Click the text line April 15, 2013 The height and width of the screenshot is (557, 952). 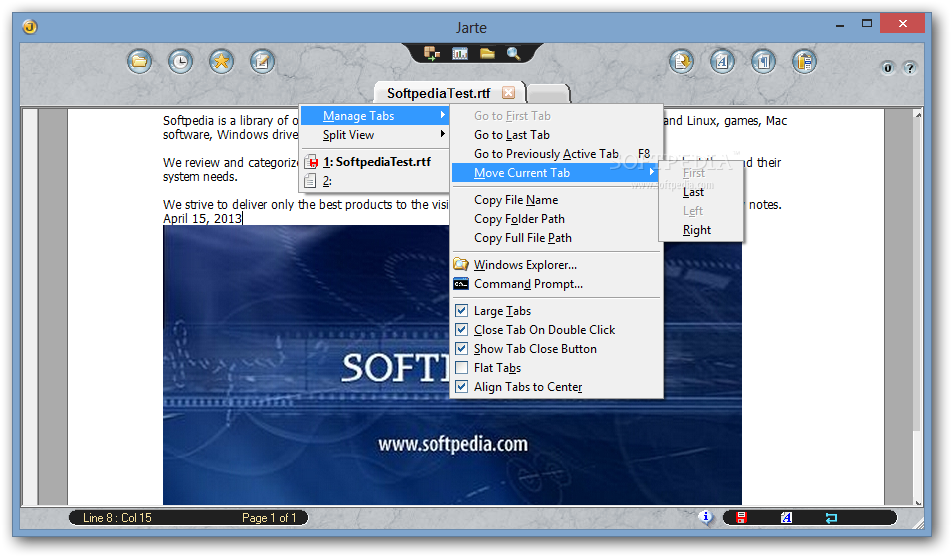[202, 219]
